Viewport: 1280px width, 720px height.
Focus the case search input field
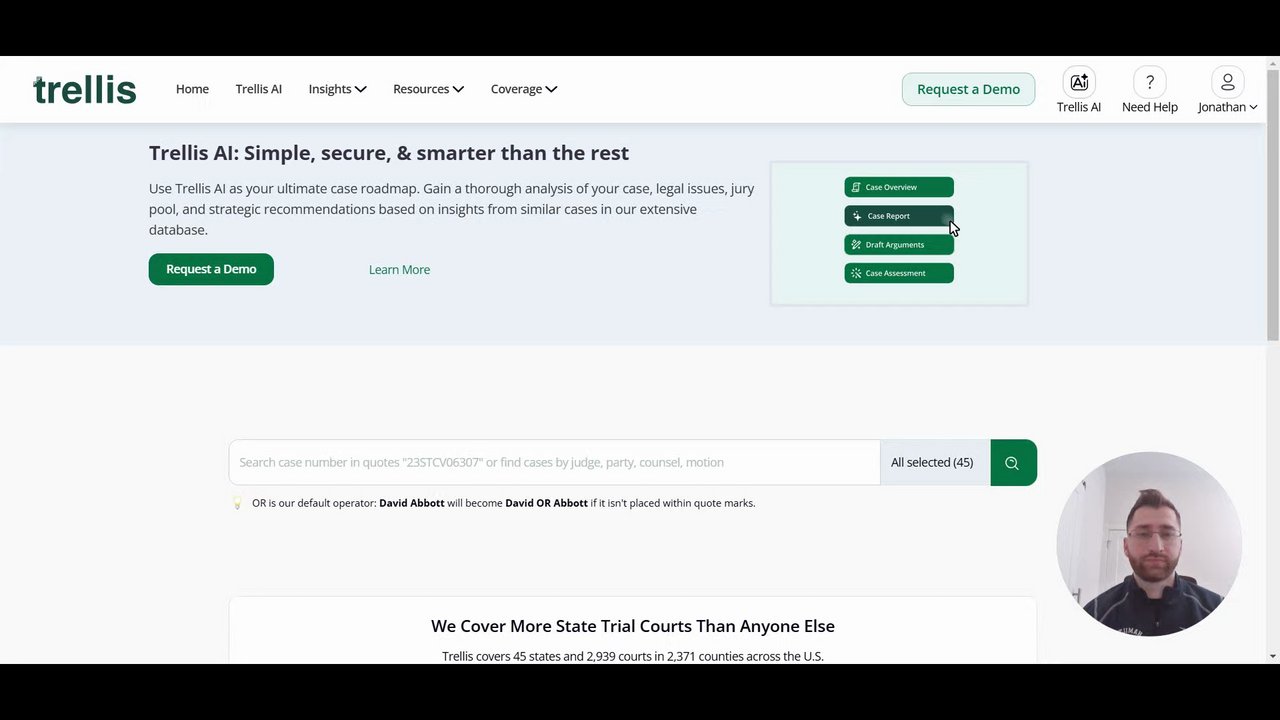pos(555,463)
